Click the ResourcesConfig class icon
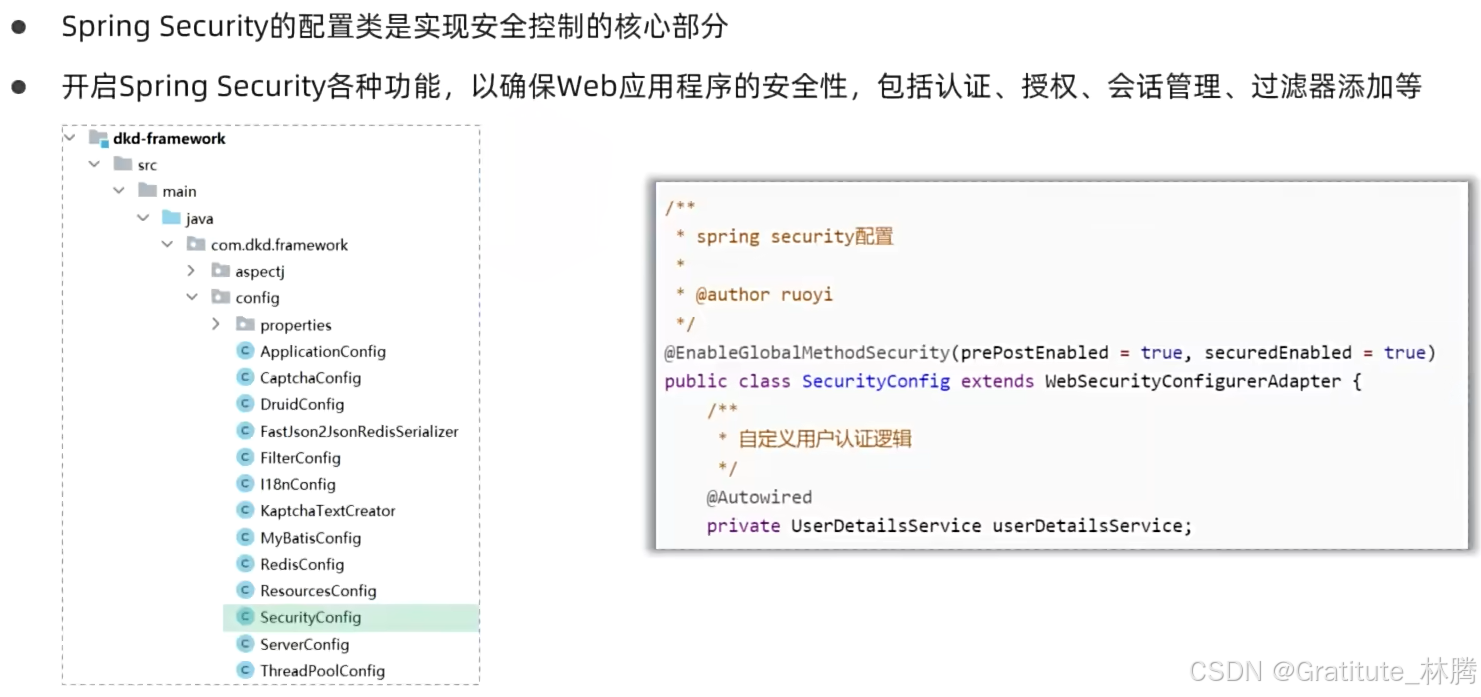1481x697 pixels. 245,590
